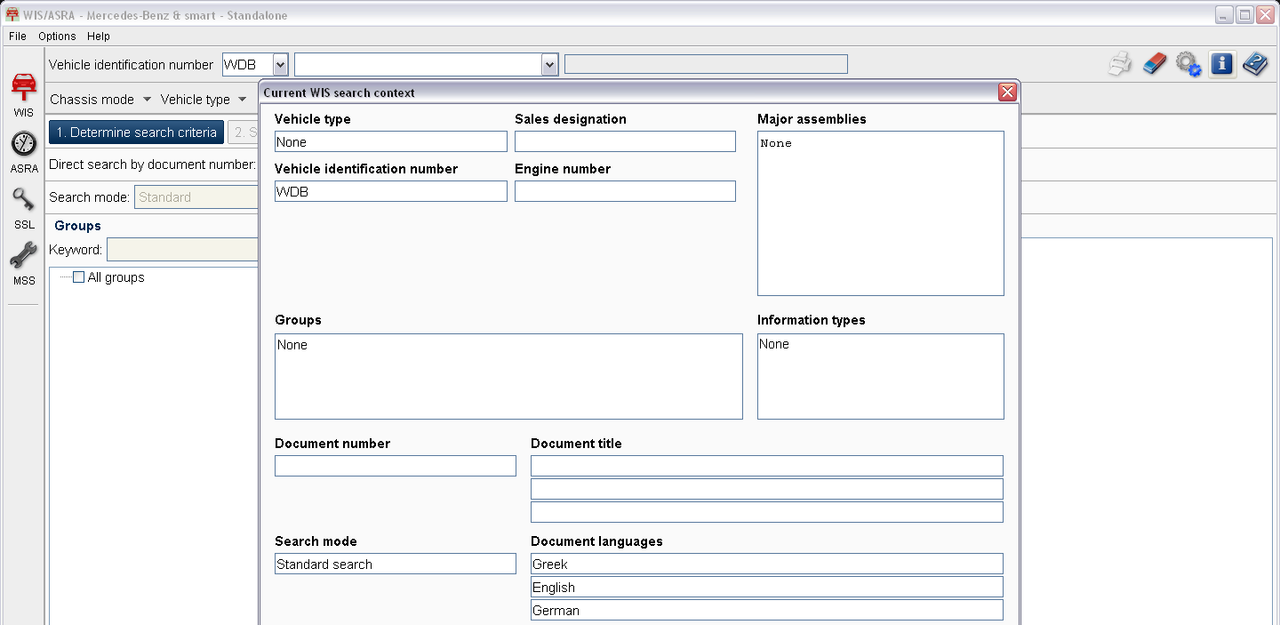Minimize the WIS/ASRA window
The height and width of the screenshot is (625, 1280).
click(1225, 15)
